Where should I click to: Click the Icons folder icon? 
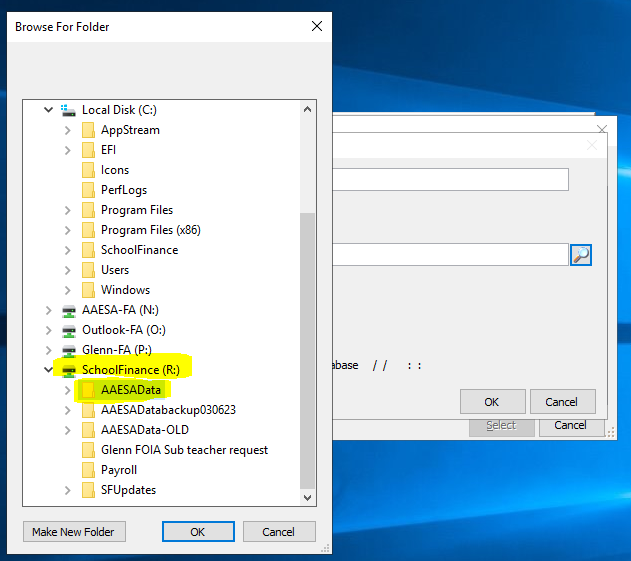coord(88,170)
